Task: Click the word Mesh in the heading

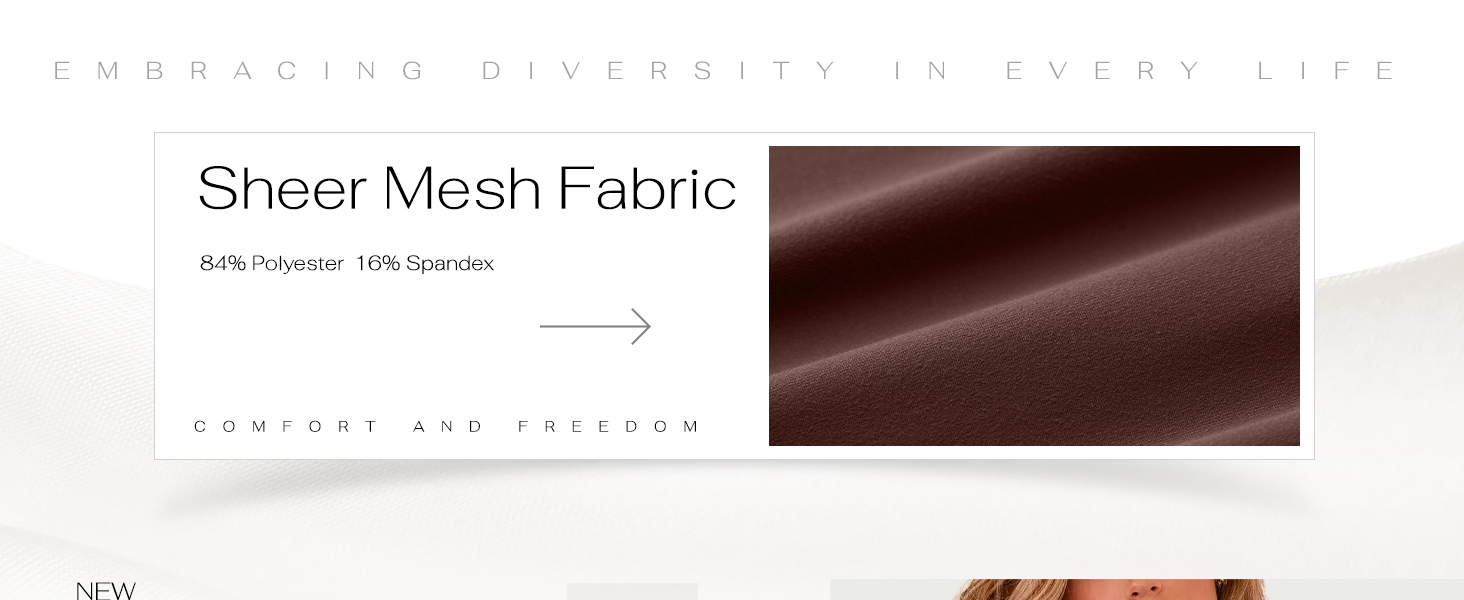Action: pos(462,188)
